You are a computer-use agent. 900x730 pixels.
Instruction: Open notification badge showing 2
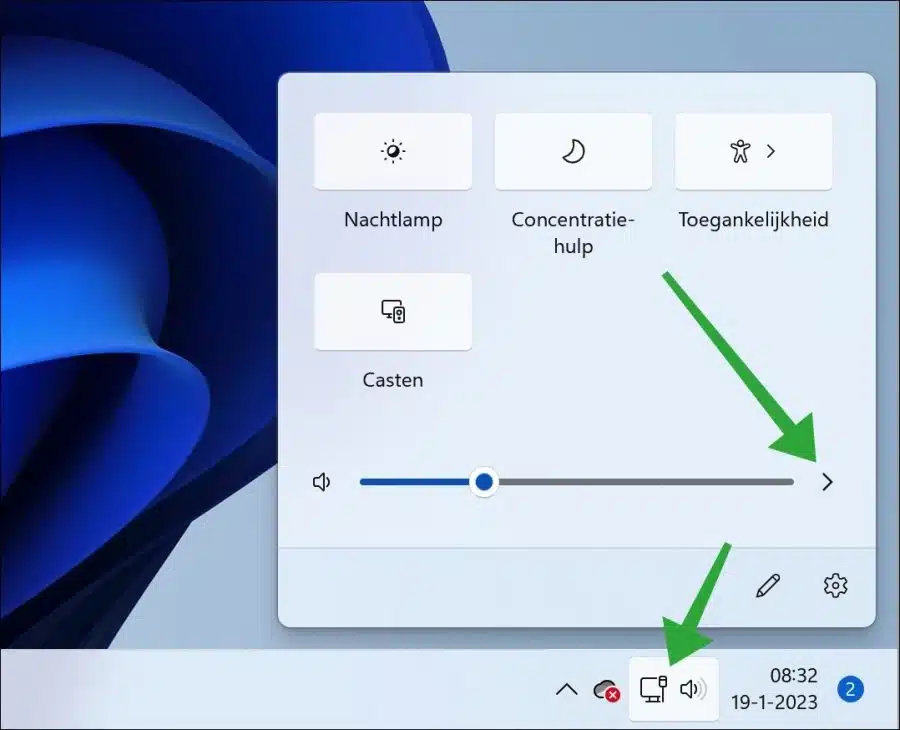(851, 689)
